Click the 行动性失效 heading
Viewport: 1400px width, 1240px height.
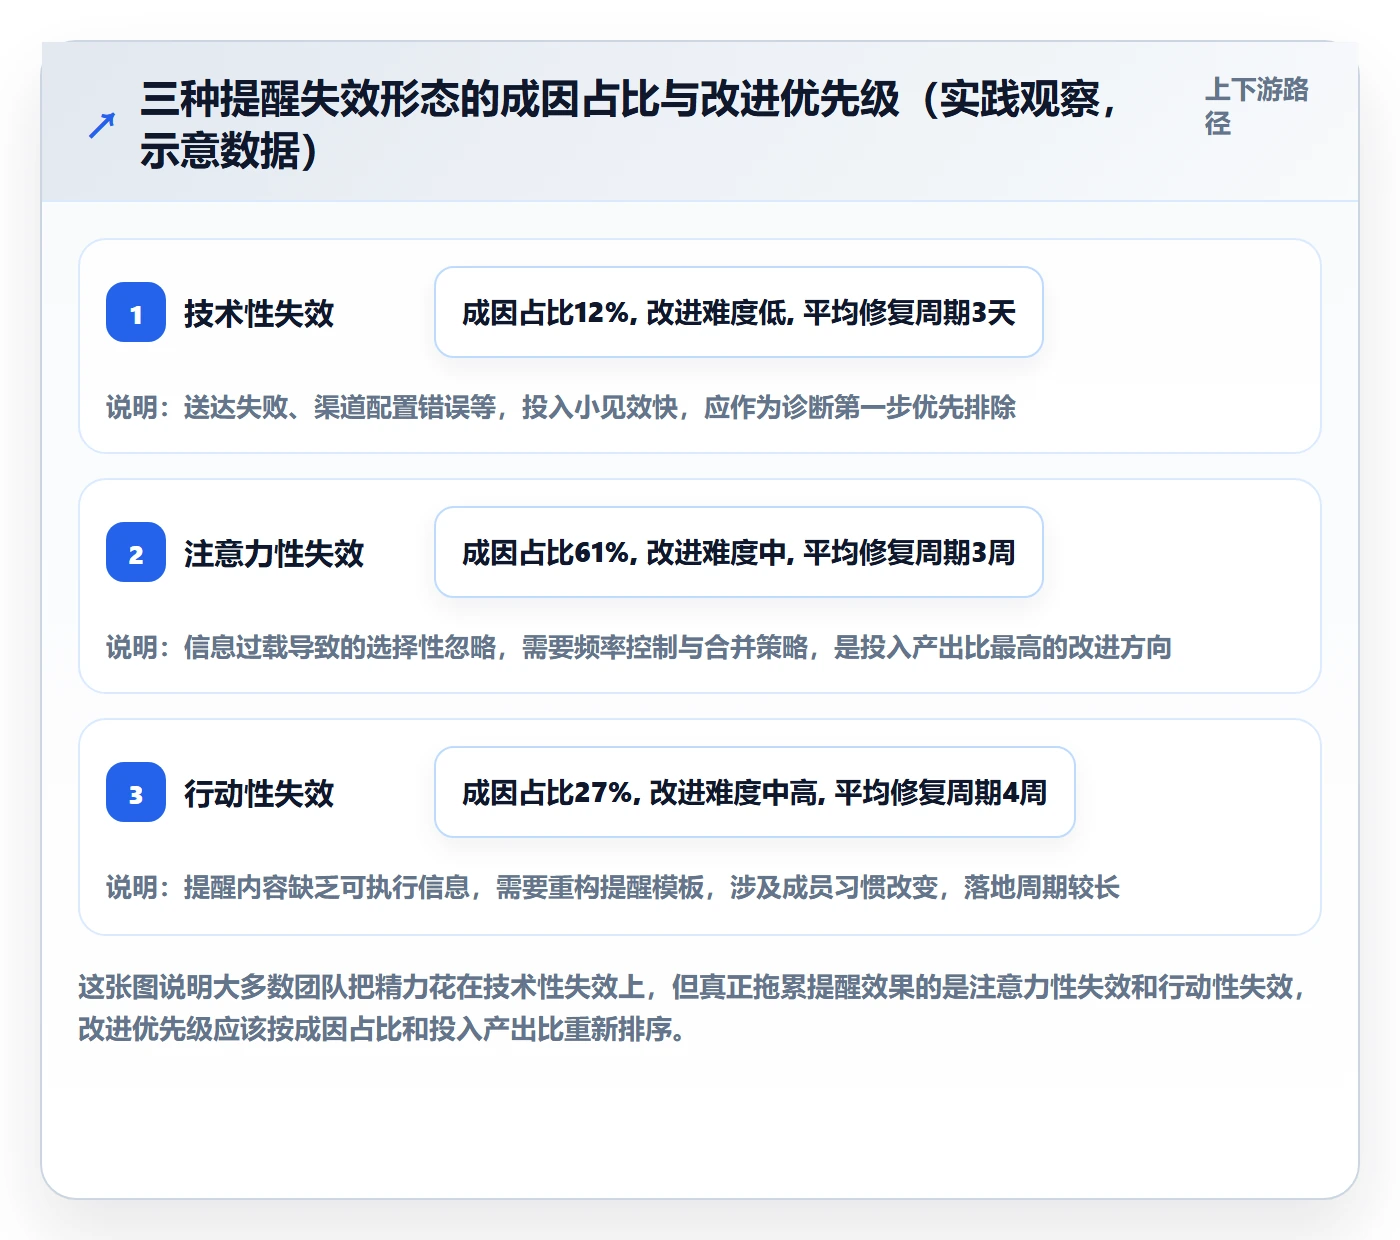click(259, 793)
